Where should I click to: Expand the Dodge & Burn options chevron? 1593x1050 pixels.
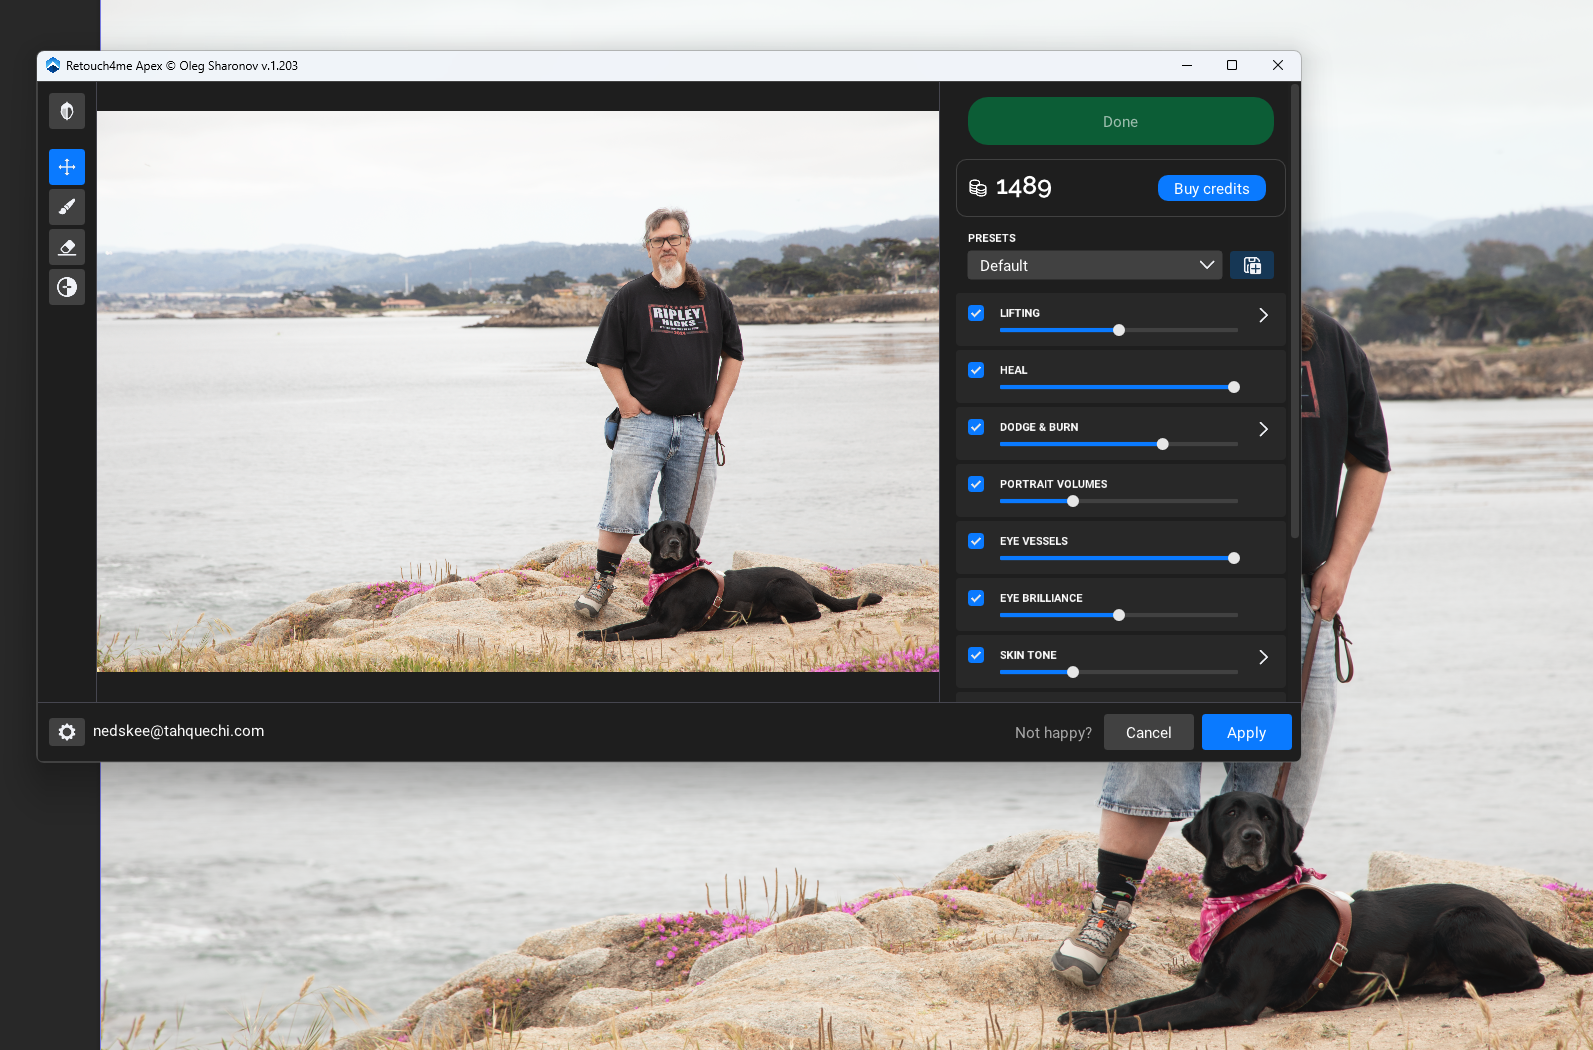coord(1263,429)
